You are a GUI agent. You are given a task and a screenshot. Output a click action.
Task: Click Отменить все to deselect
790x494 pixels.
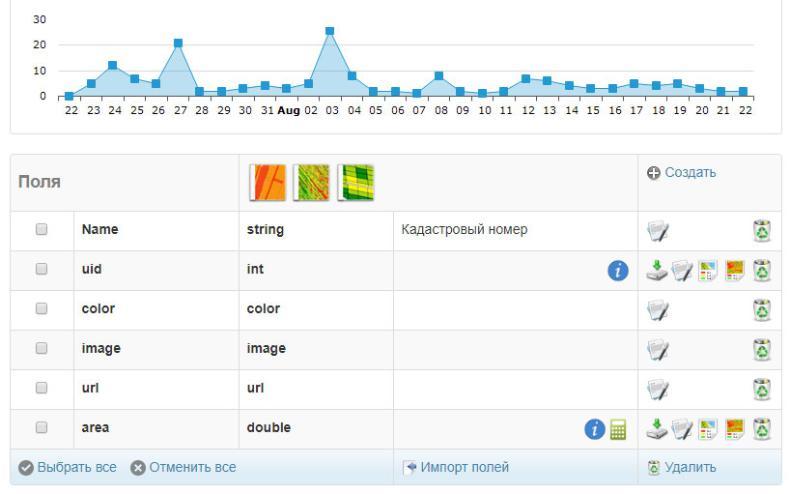point(183,467)
